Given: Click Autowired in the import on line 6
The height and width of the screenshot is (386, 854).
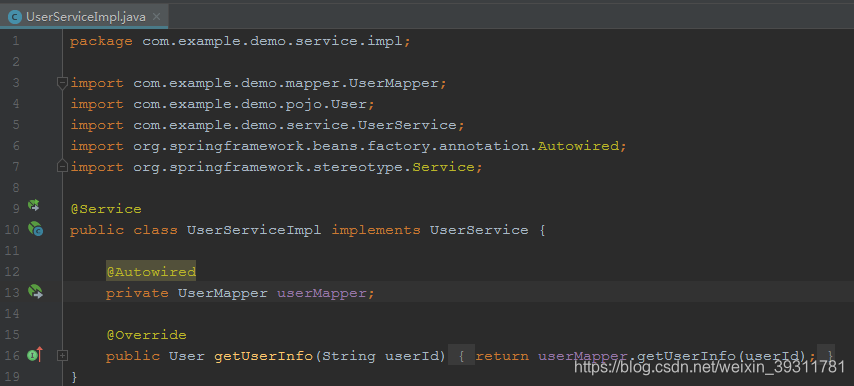Looking at the screenshot, I should tap(578, 146).
